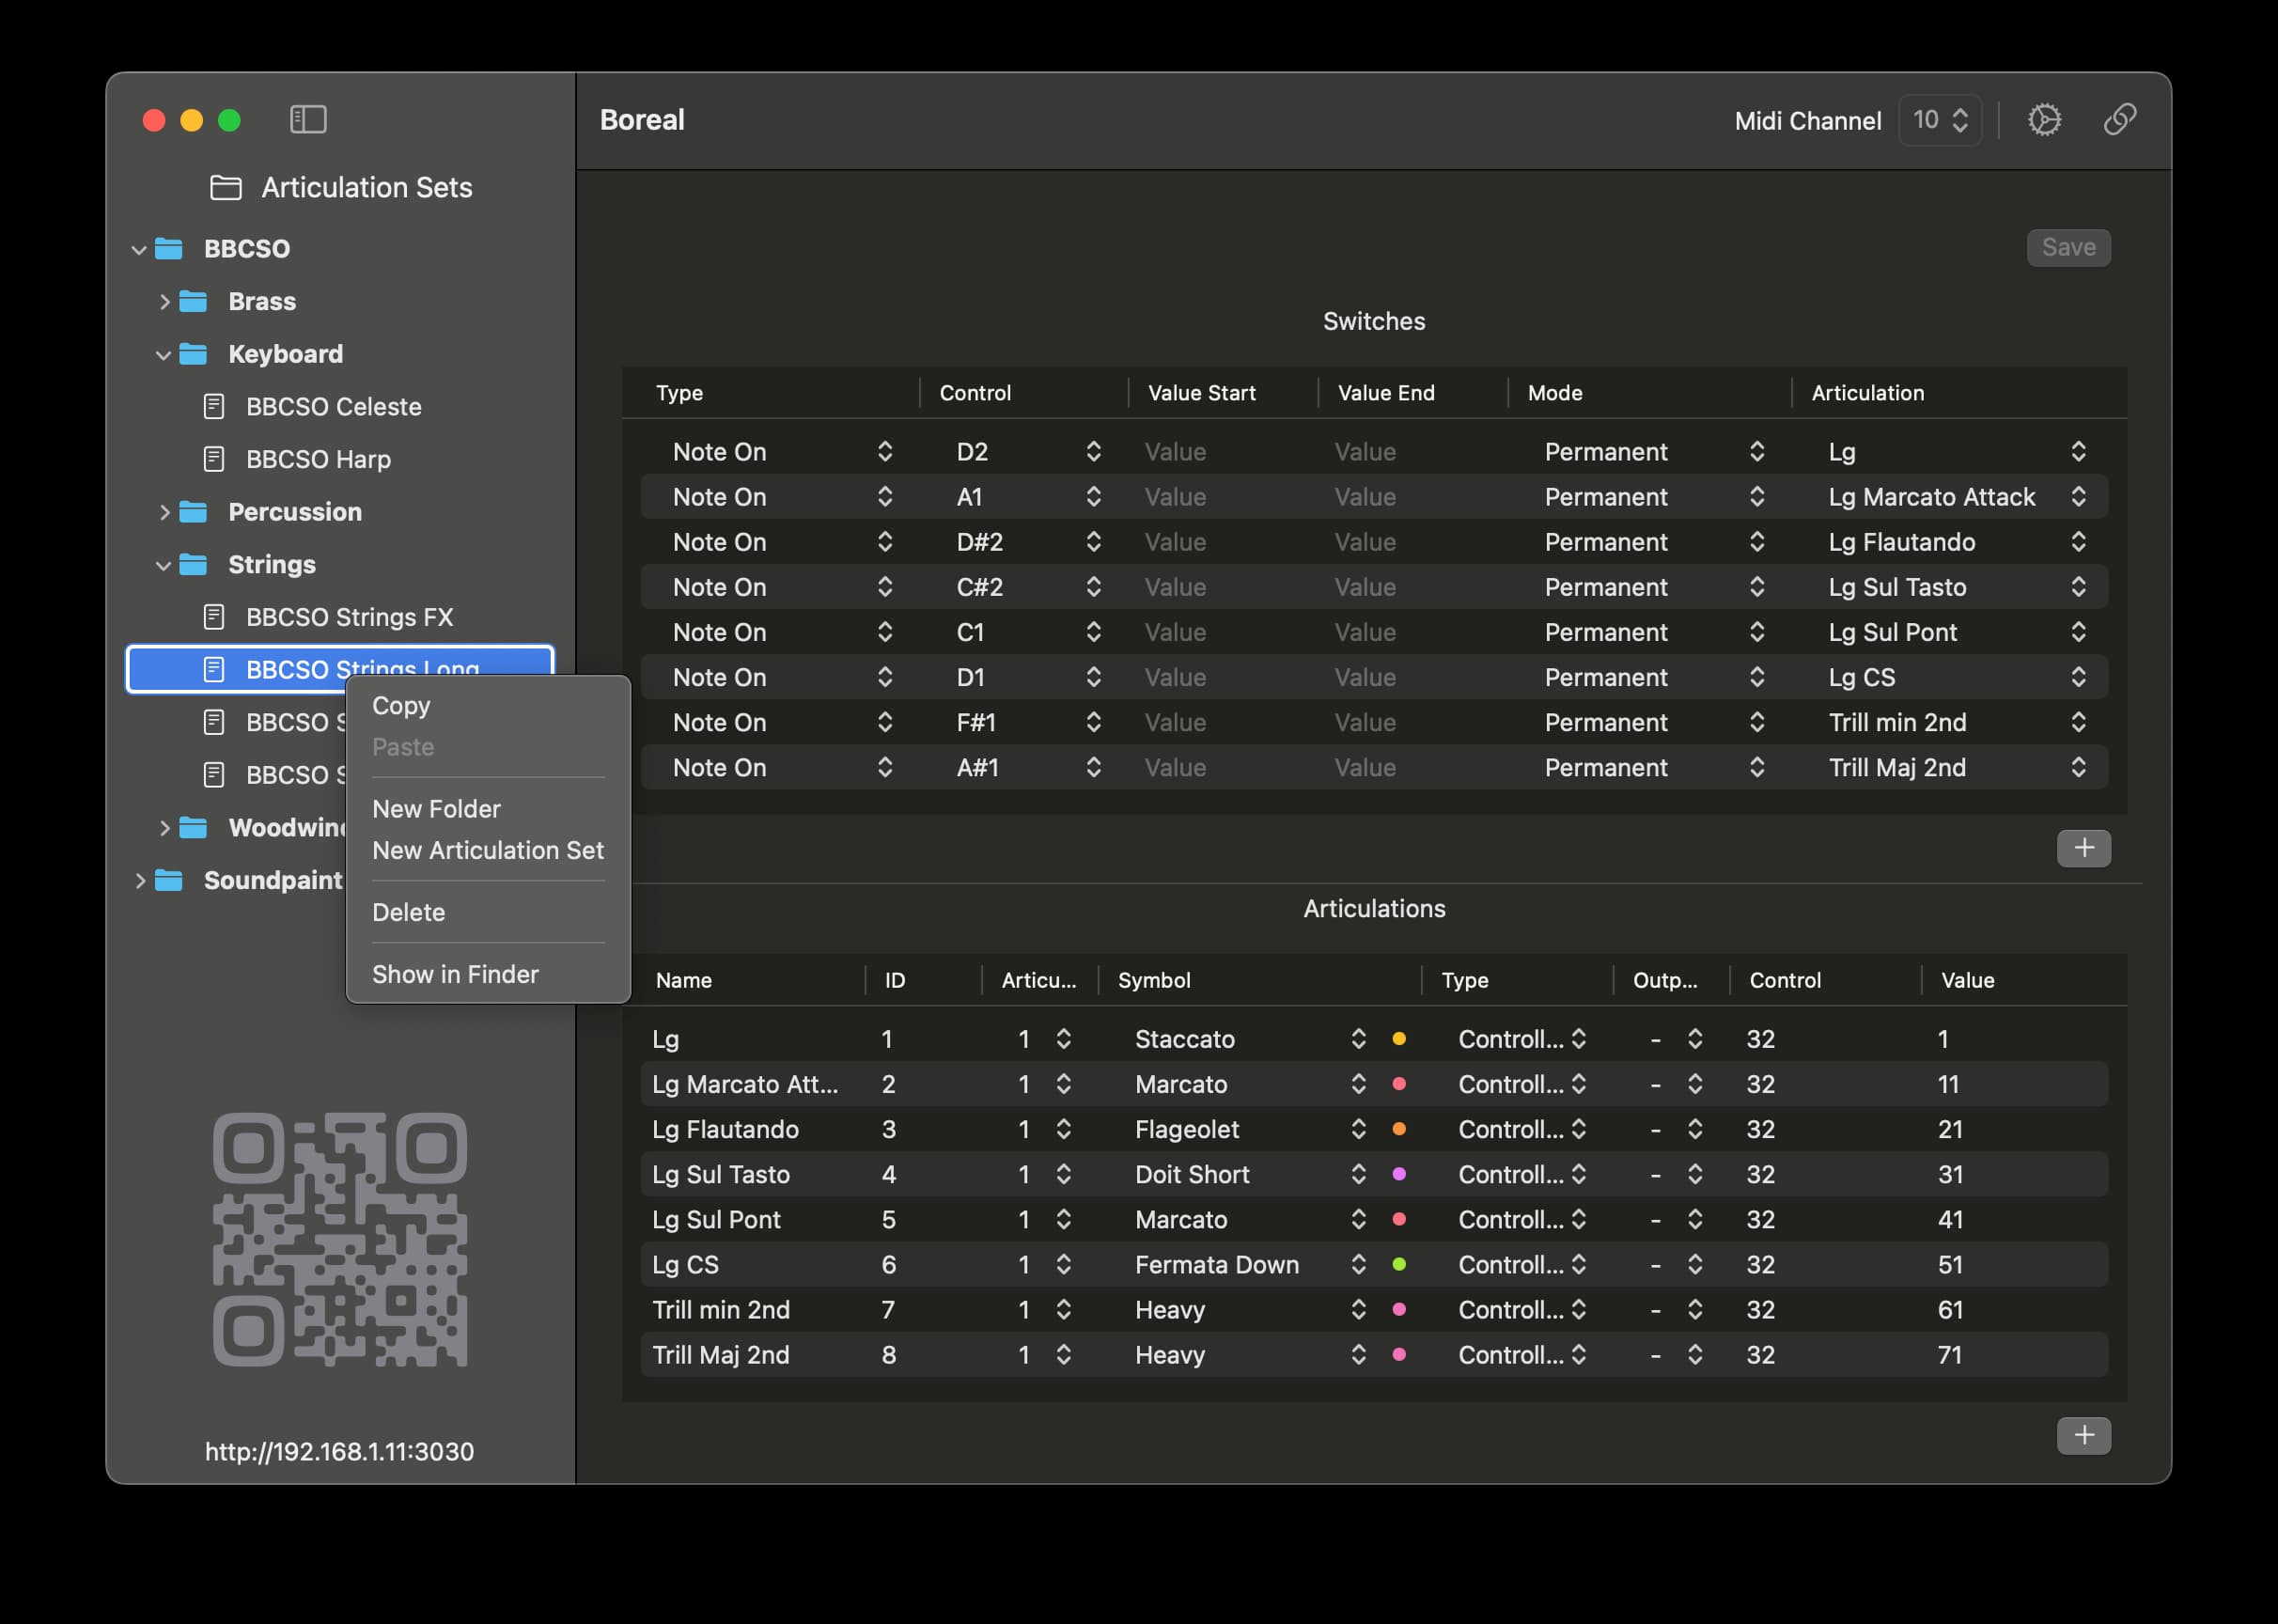This screenshot has width=2278, height=1624.
Task: Choose New Articulation Set menu item
Action: [x=488, y=850]
